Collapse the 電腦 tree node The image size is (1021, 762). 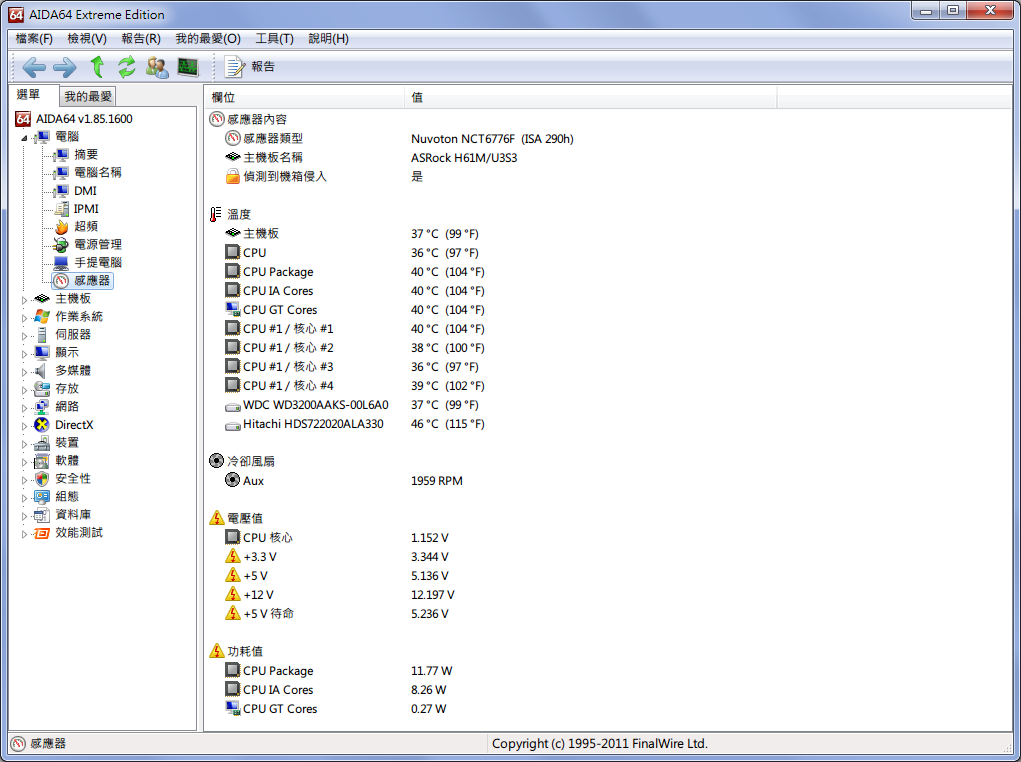click(x=24, y=137)
